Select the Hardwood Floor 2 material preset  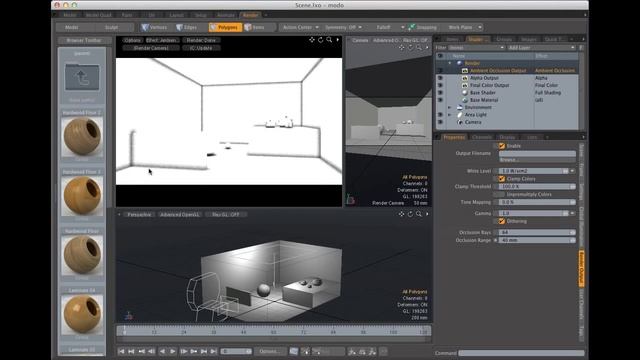click(82, 136)
